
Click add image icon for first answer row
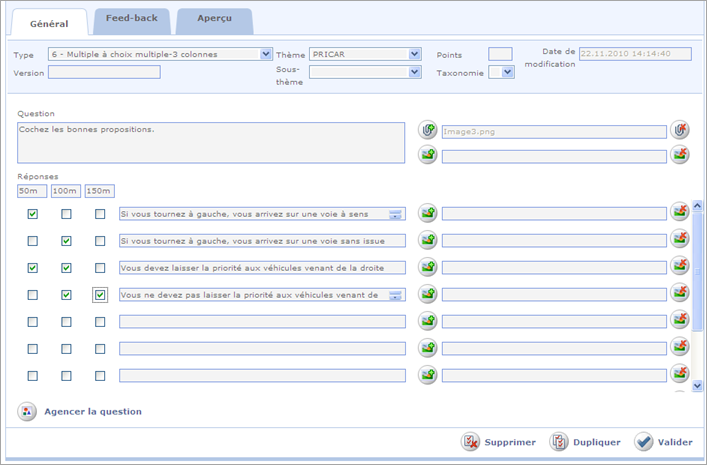pyautogui.click(x=428, y=213)
